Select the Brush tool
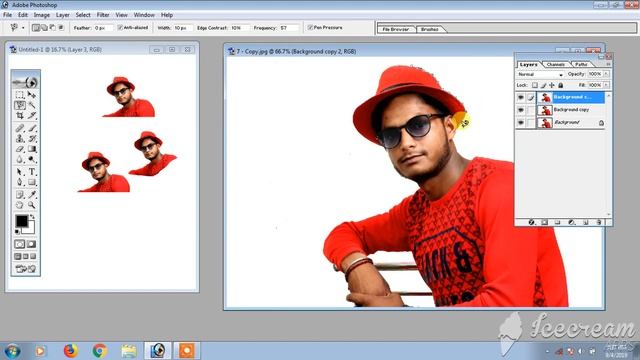This screenshot has width=640, height=360. (x=31, y=128)
